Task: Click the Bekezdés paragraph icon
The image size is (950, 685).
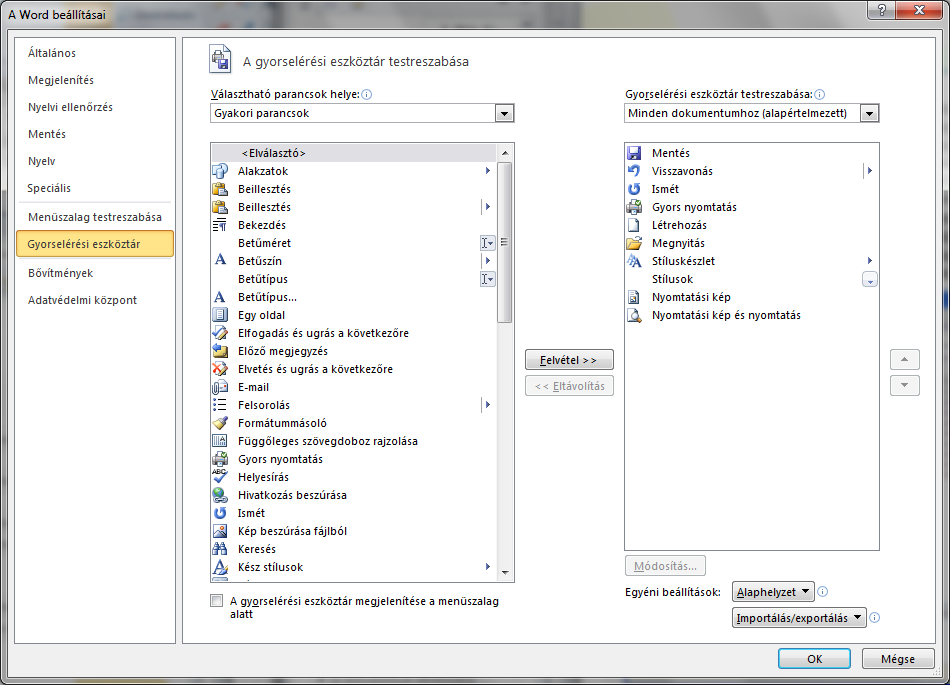Action: [220, 225]
